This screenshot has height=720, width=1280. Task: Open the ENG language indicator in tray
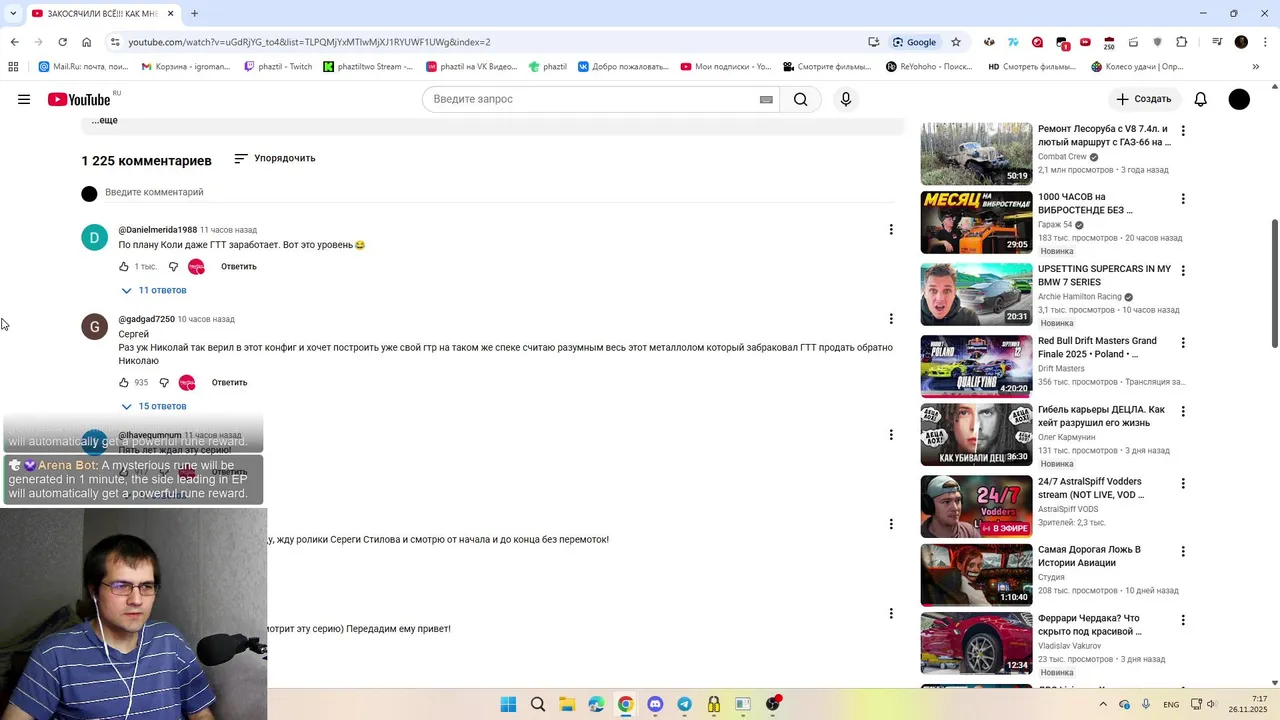pos(1170,705)
